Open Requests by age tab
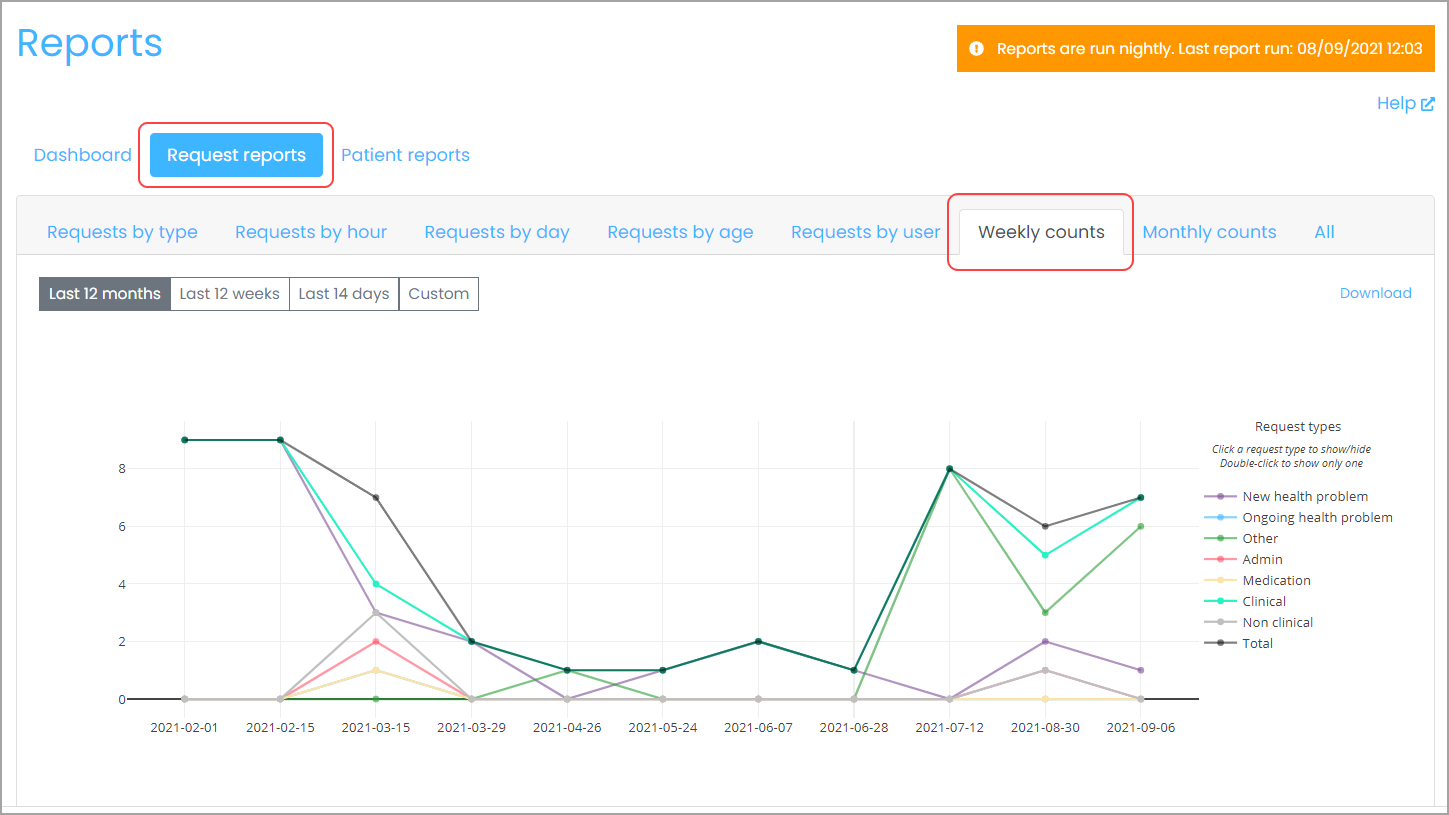The width and height of the screenshot is (1449, 815). 680,232
